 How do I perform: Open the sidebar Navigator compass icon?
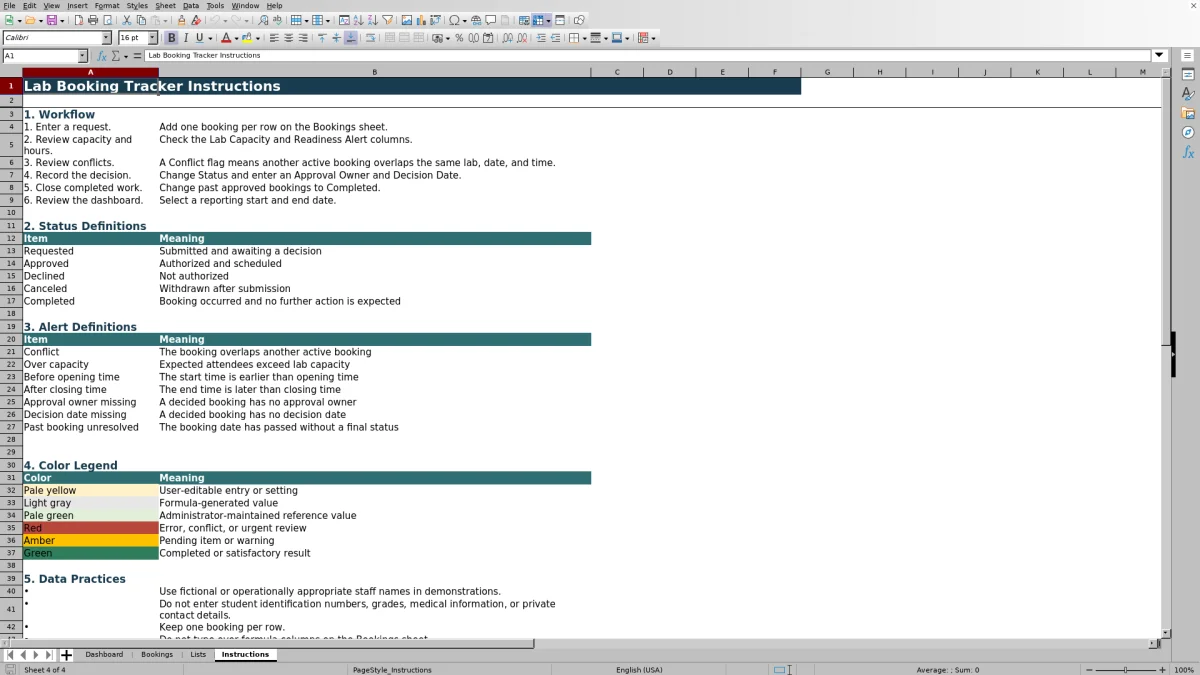(1188, 132)
